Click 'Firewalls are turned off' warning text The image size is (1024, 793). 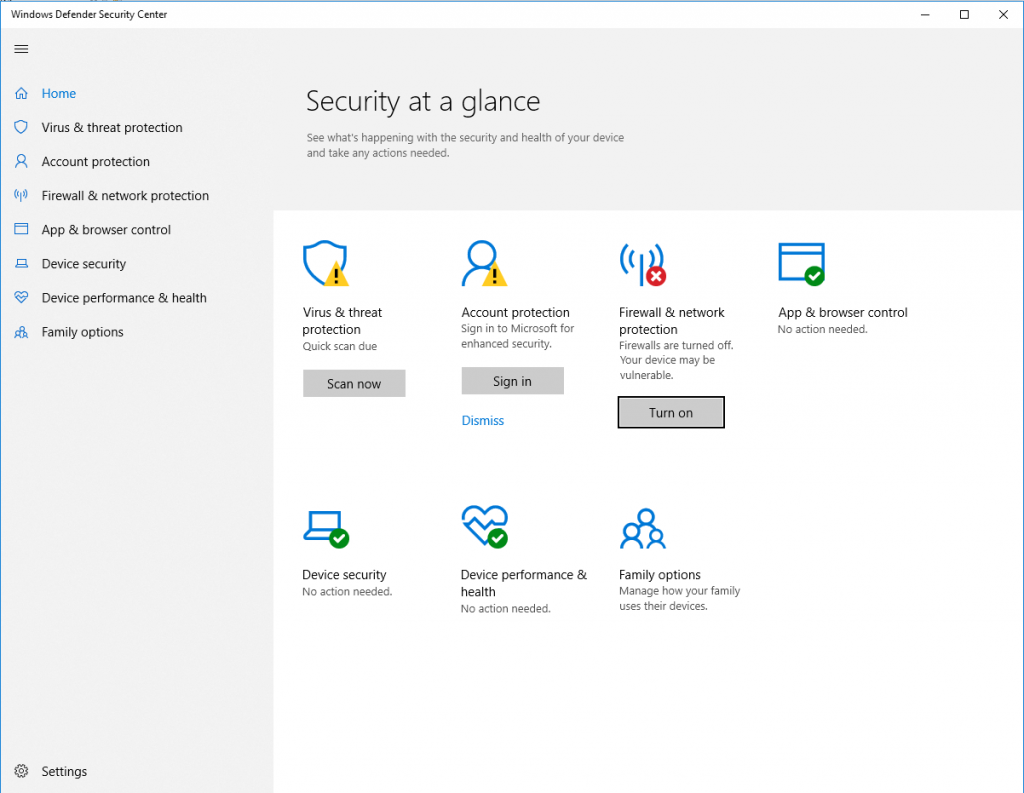(676, 360)
